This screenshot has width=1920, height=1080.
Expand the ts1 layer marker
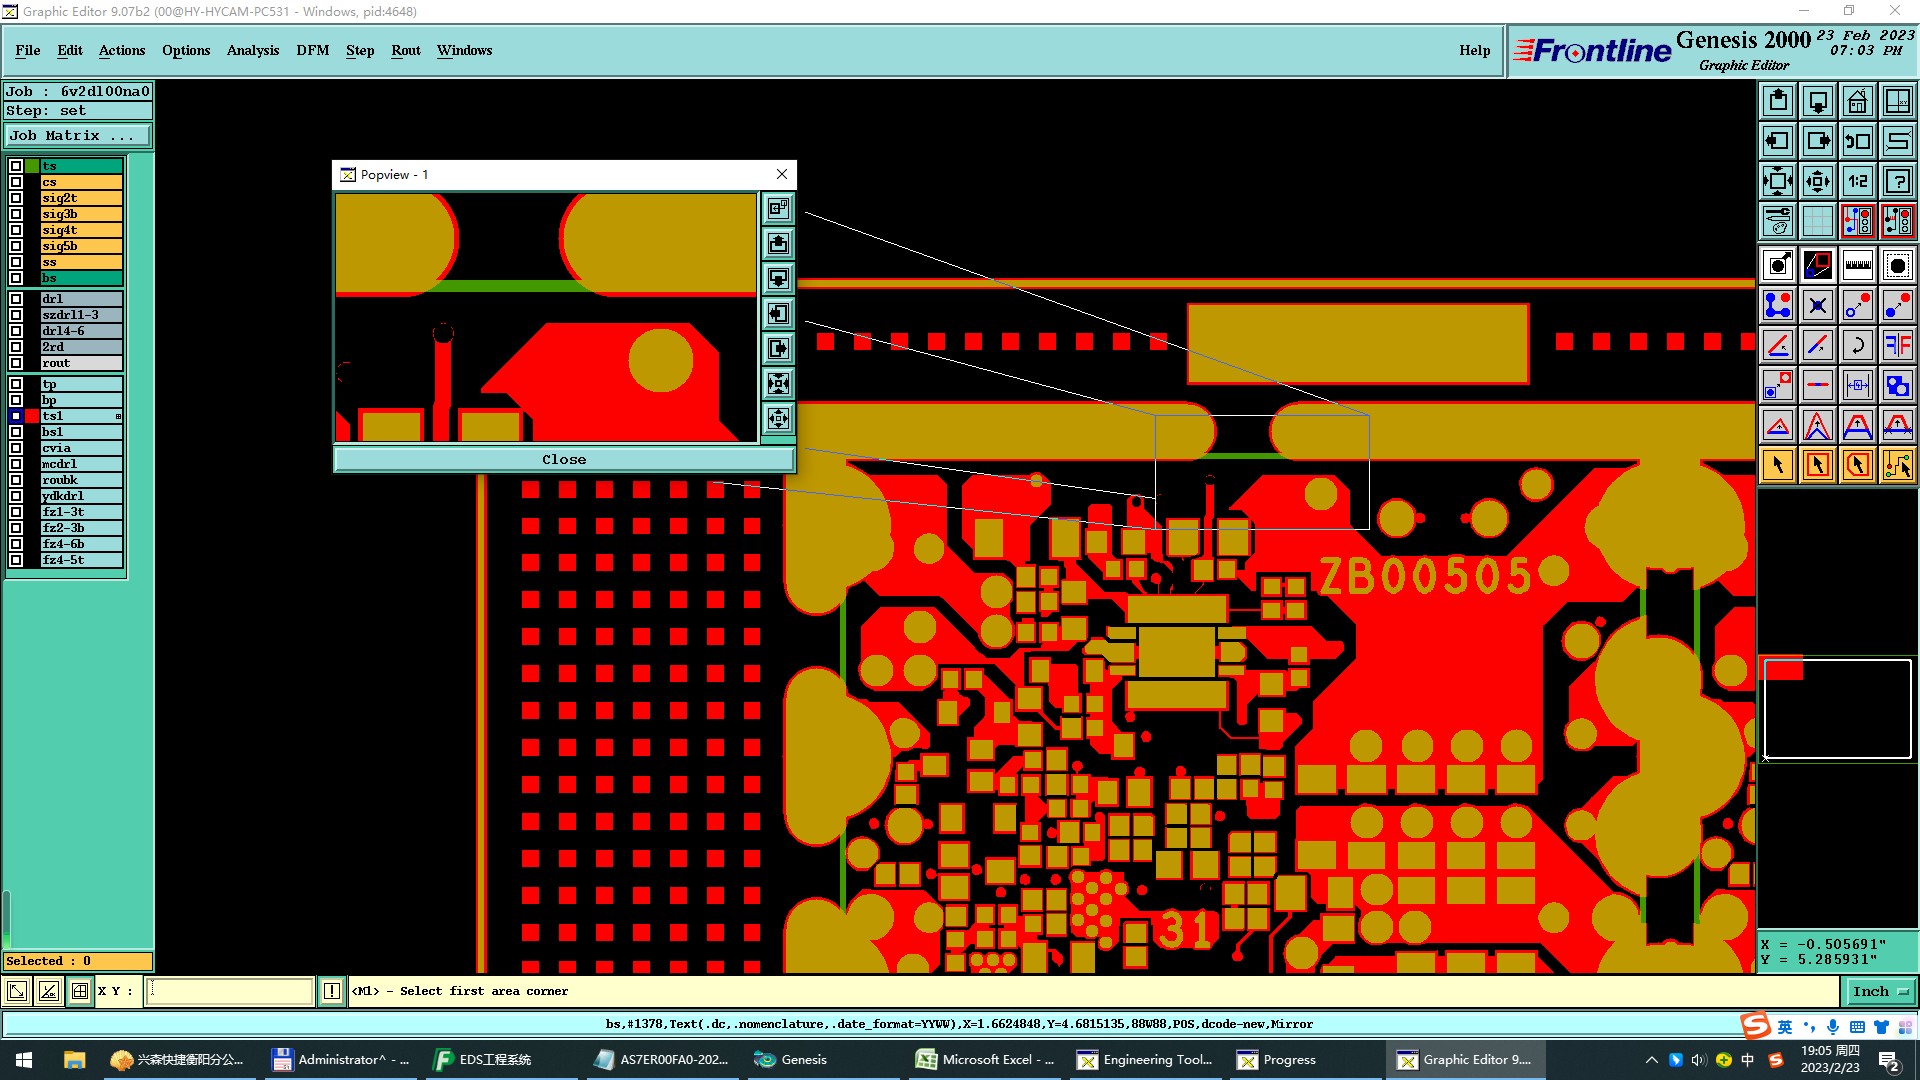click(118, 416)
